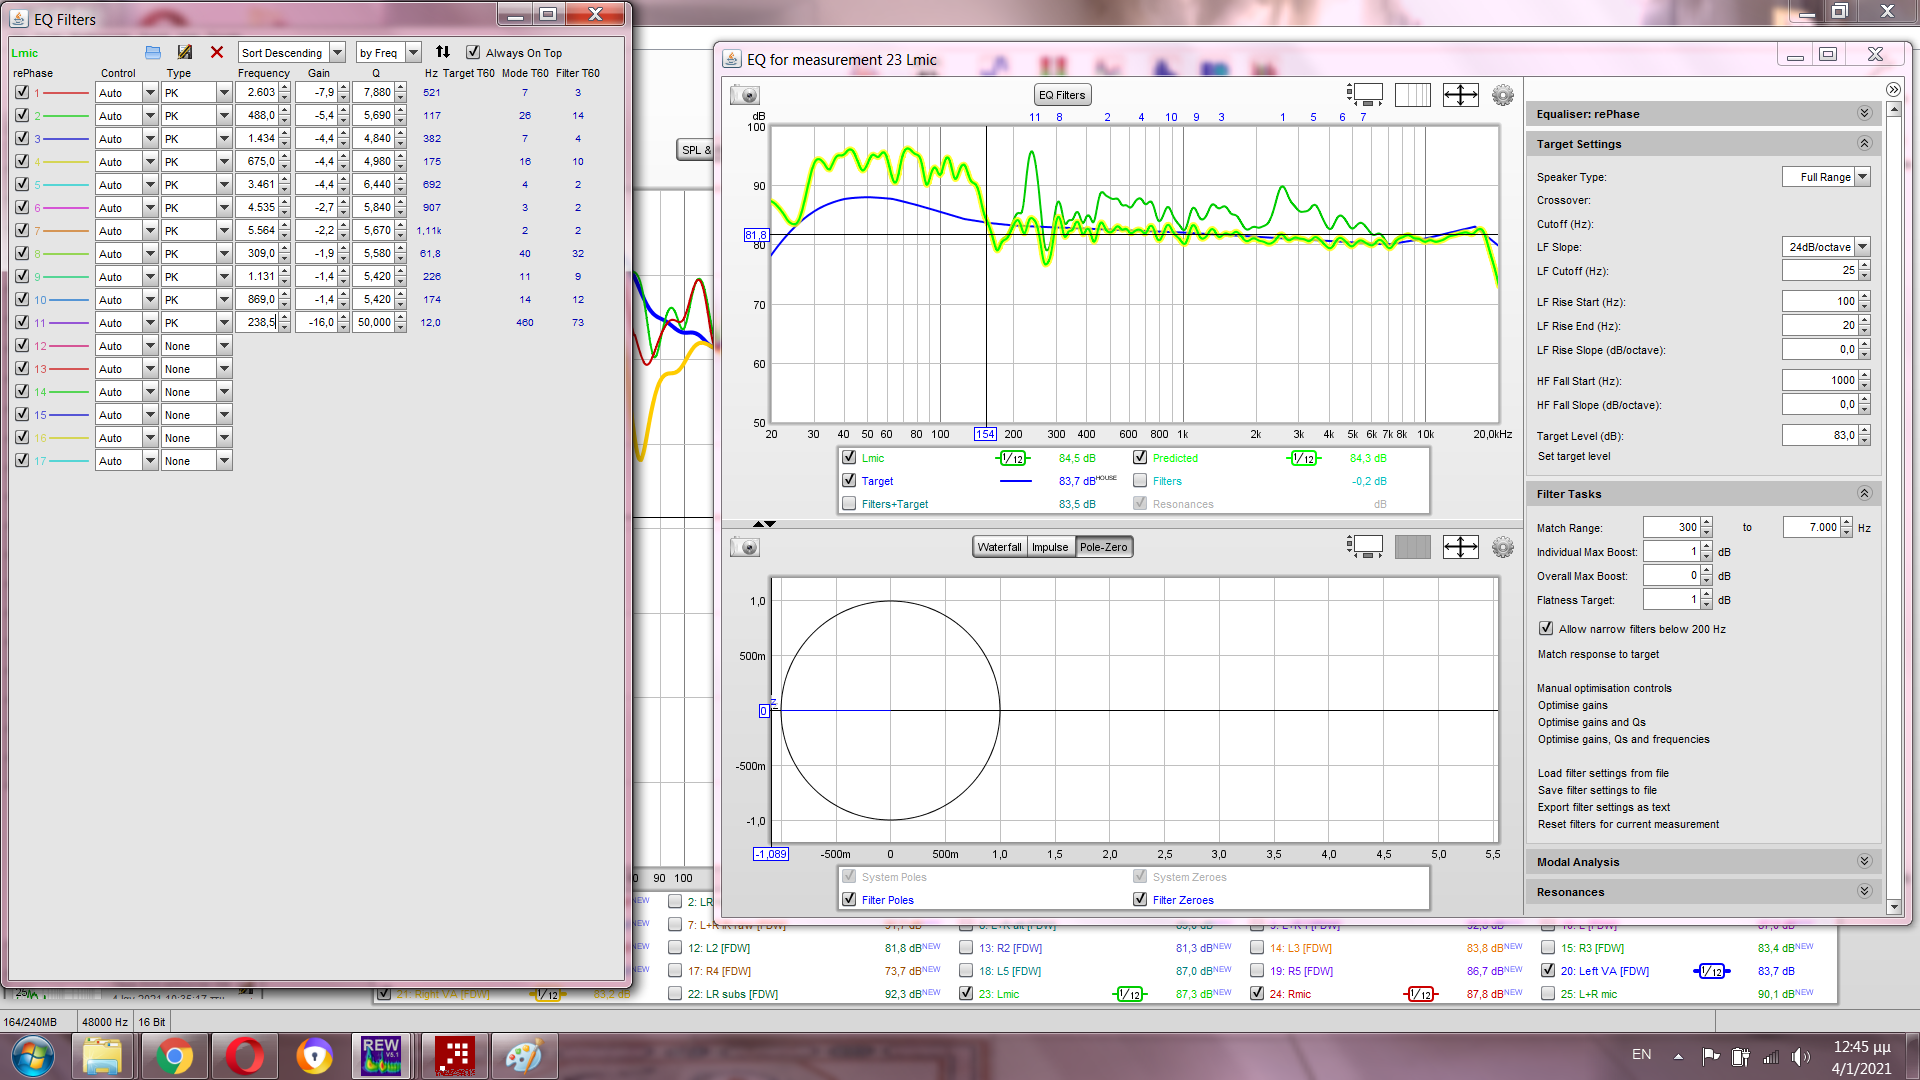Screen dimensions: 1920x1080
Task: Click the lower graph grey axis icon
Action: (x=1412, y=547)
